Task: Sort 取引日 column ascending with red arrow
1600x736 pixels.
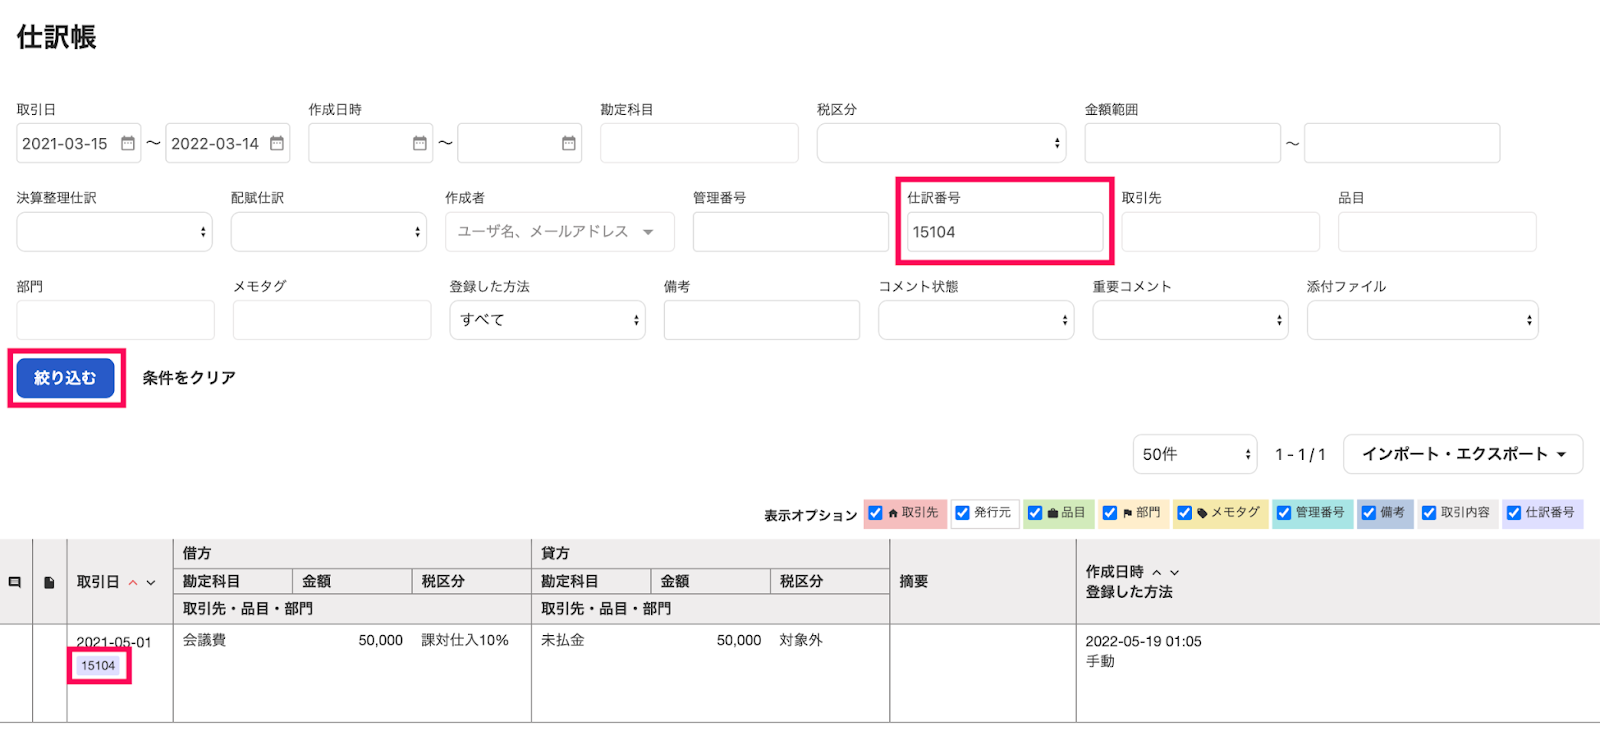Action: point(133,582)
